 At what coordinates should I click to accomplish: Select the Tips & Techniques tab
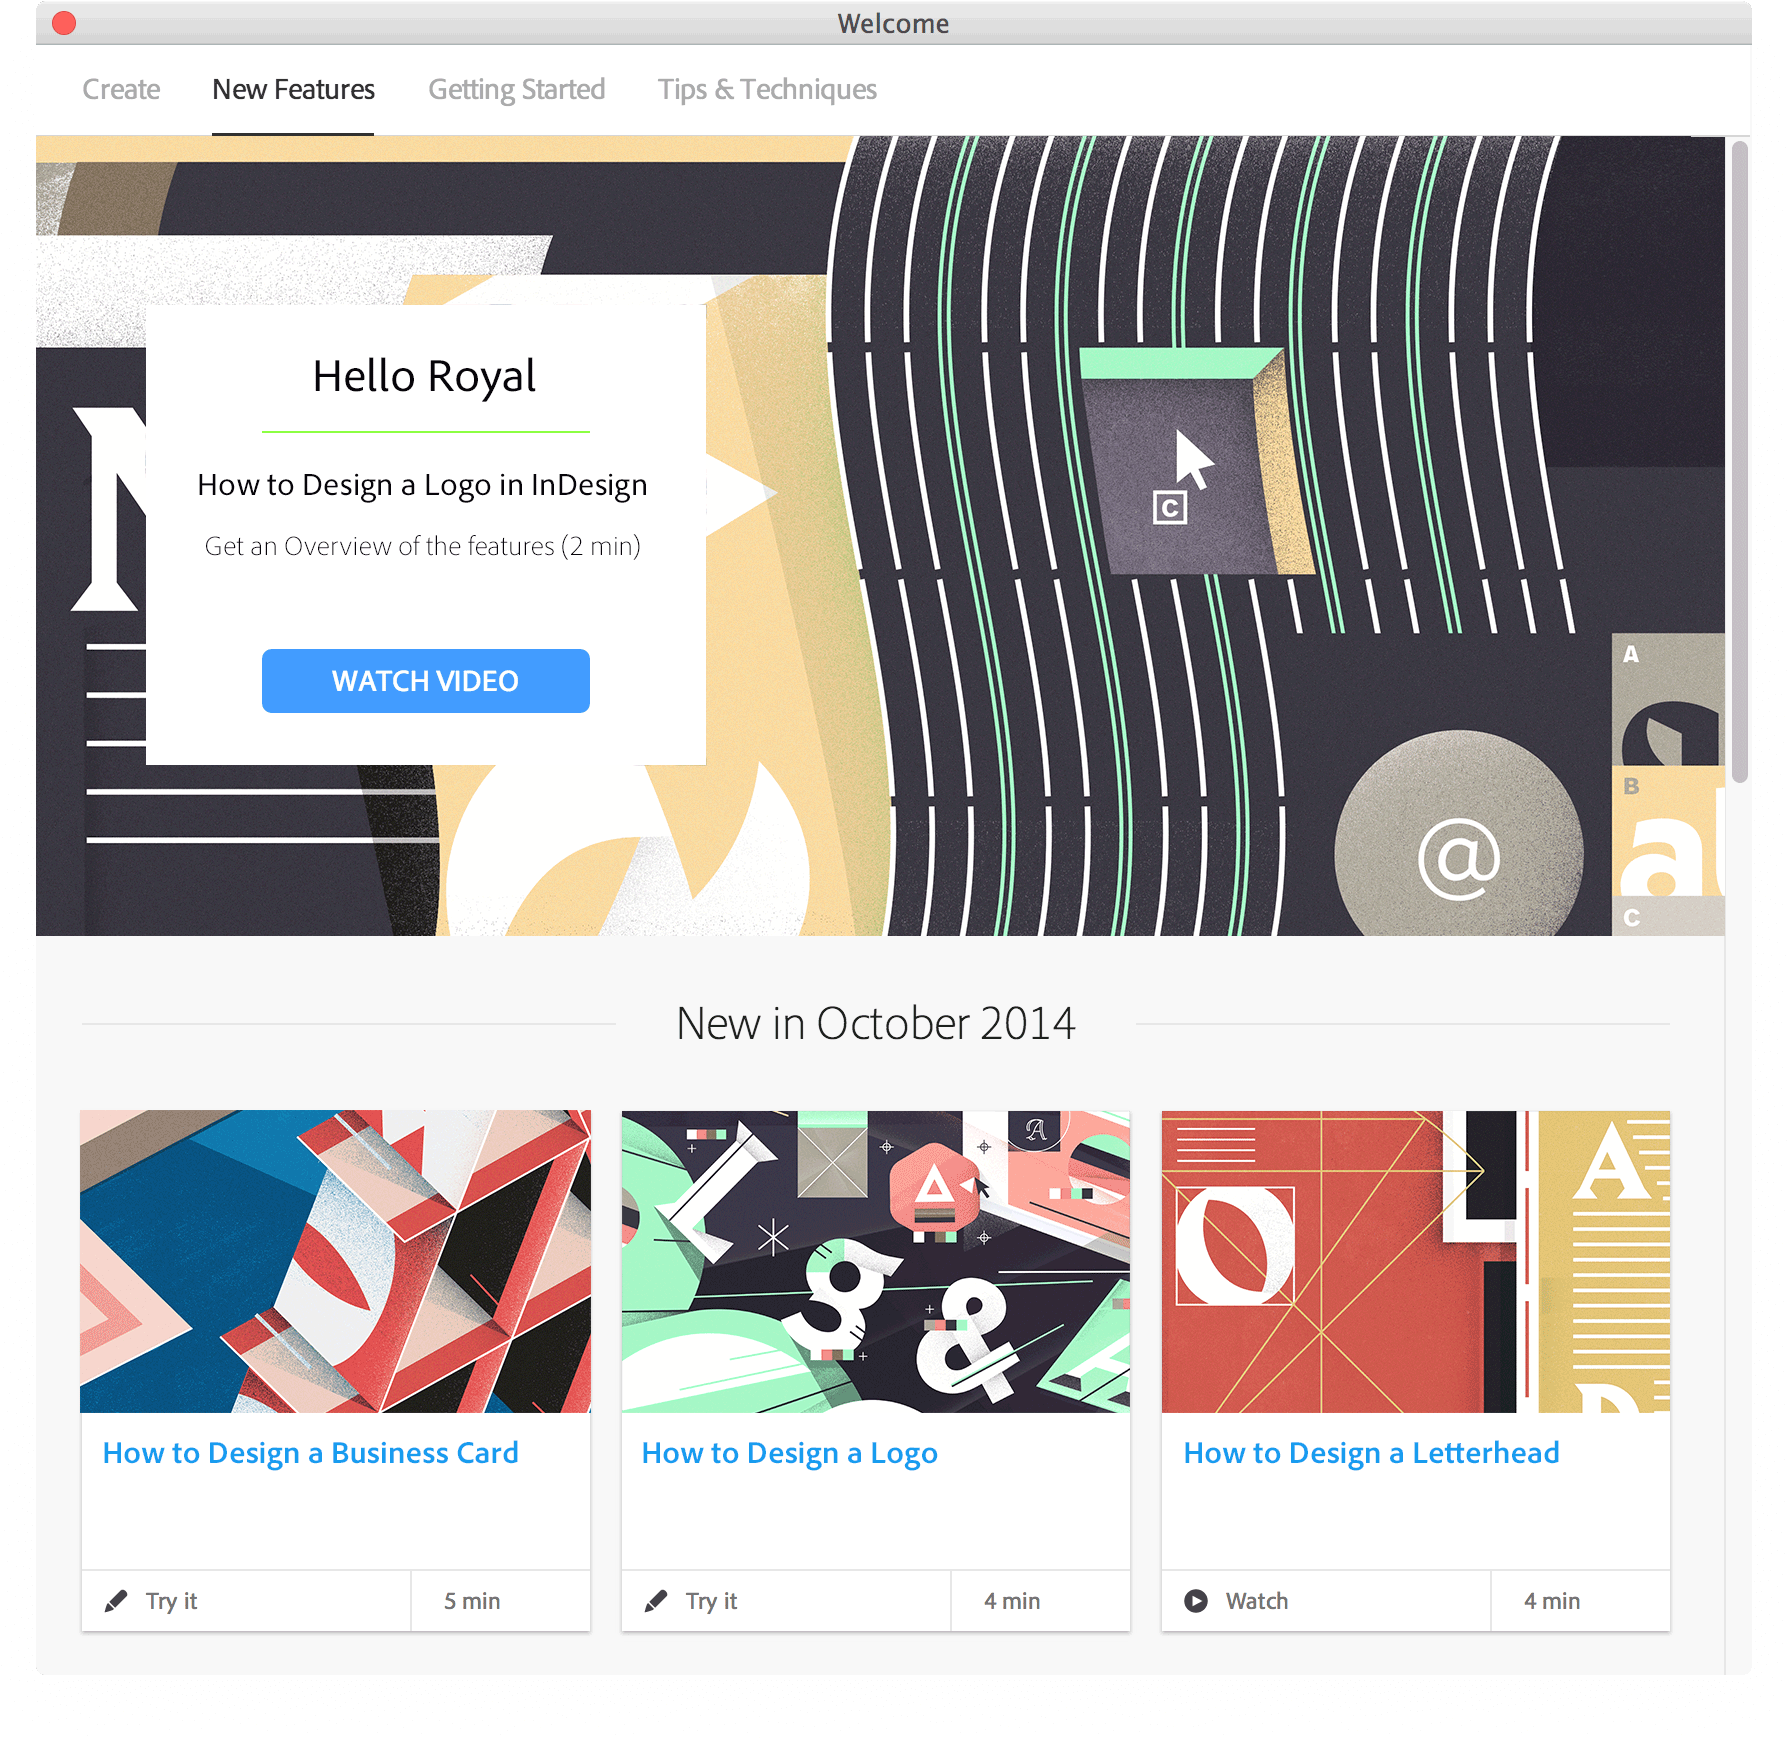click(x=767, y=90)
